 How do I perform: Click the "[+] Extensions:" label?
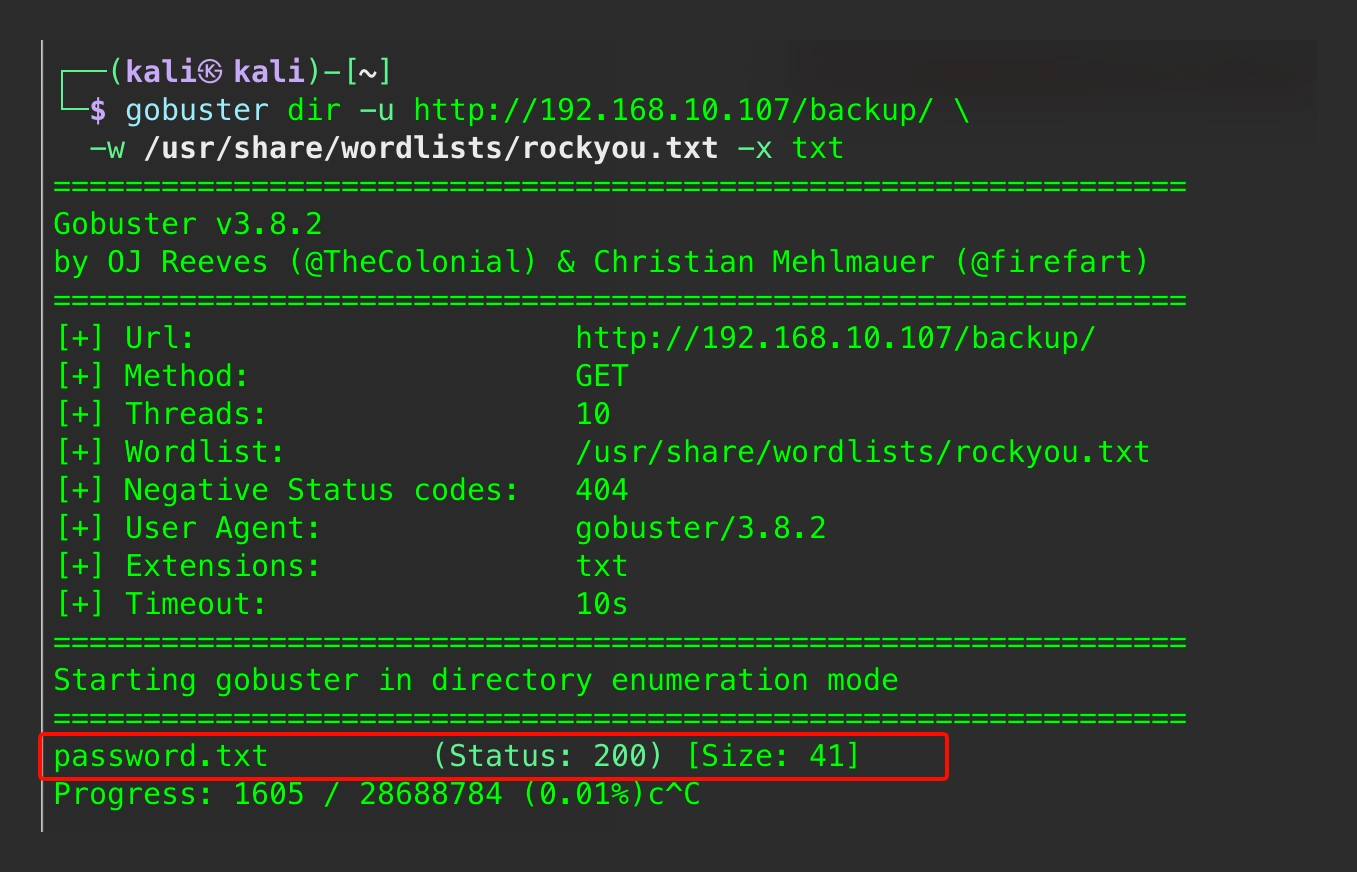click(188, 566)
